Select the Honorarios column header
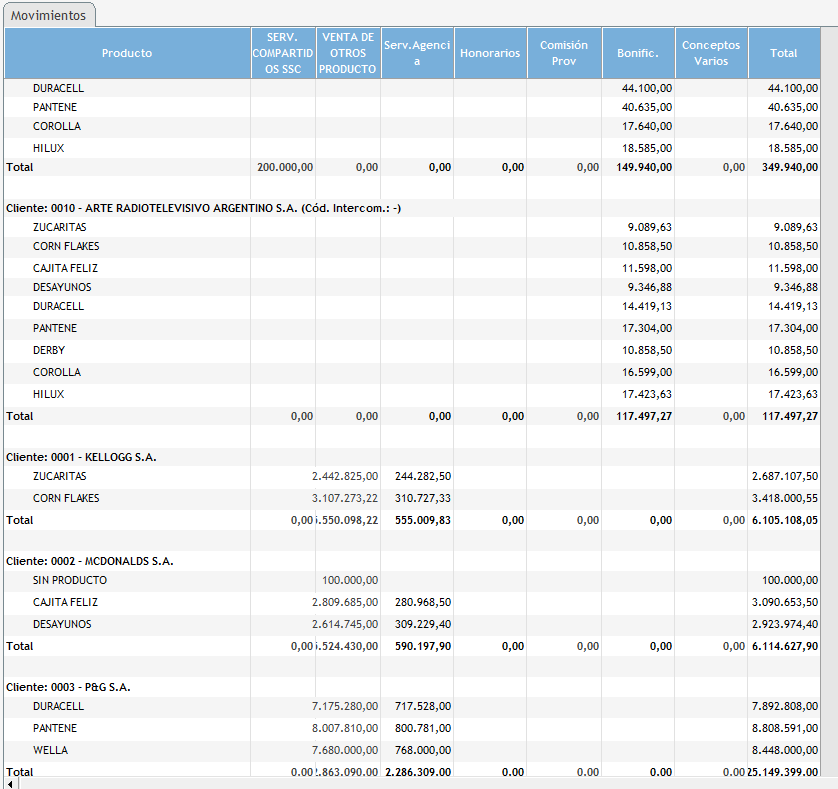Image resolution: width=838 pixels, height=789 pixels. (x=490, y=53)
